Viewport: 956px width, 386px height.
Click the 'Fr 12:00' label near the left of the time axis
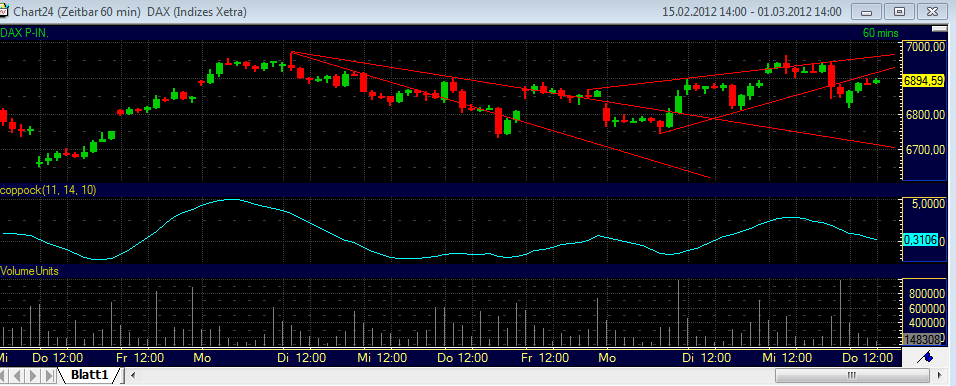pos(140,357)
